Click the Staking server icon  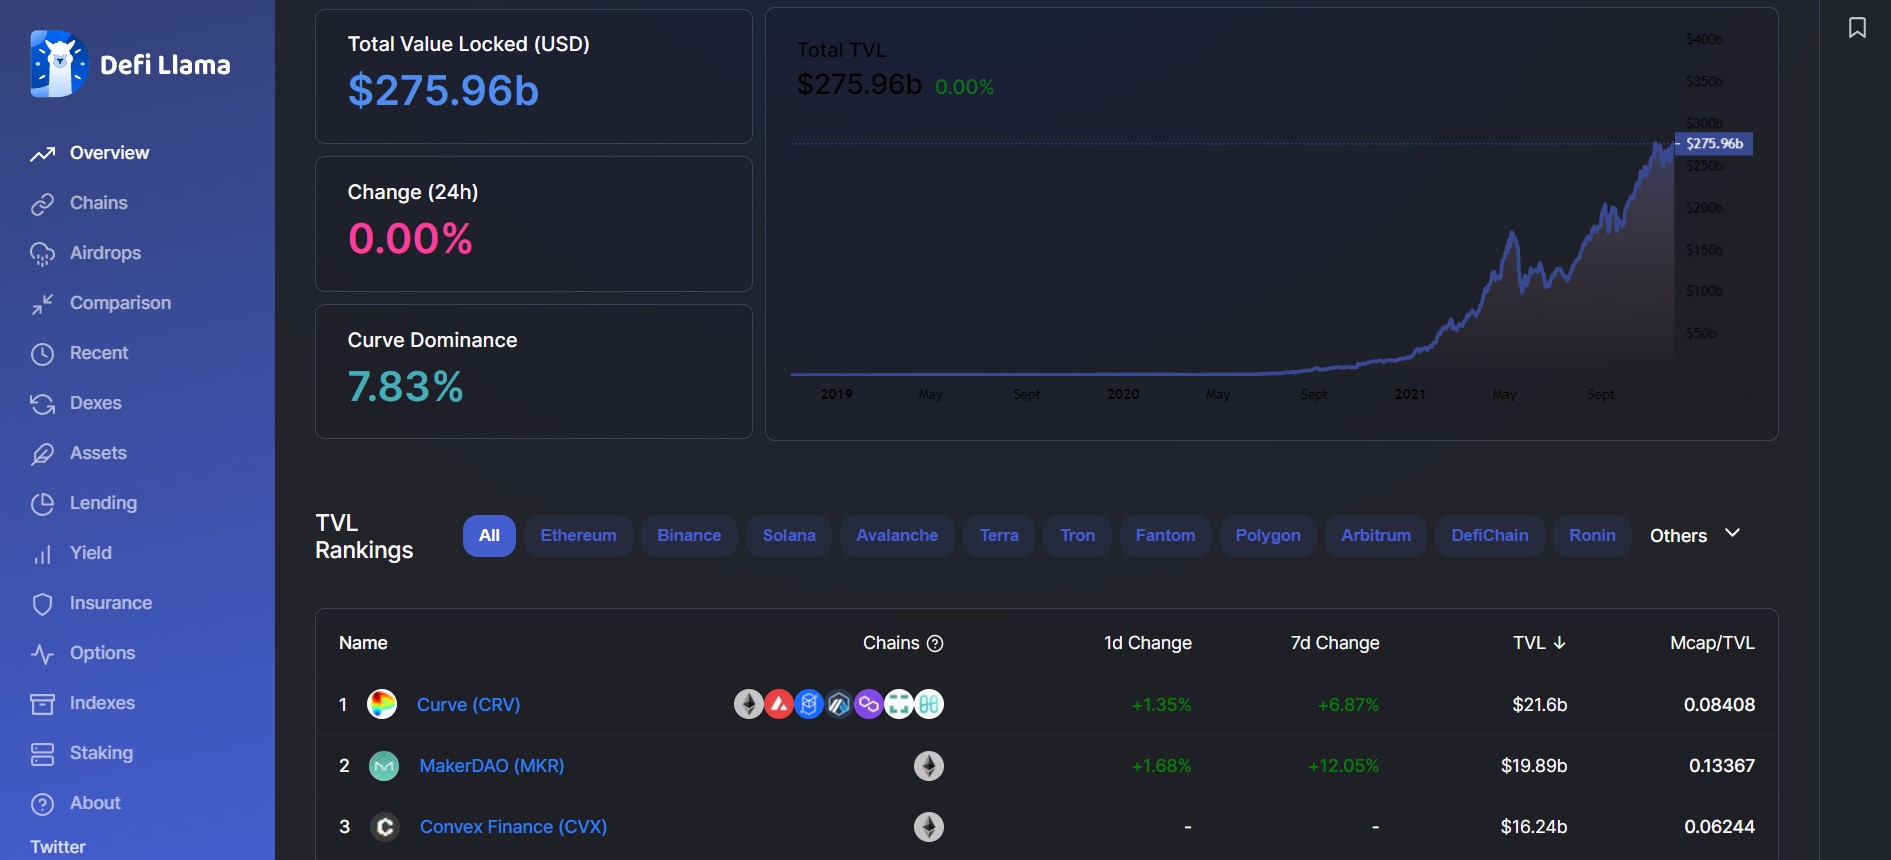[x=42, y=754]
